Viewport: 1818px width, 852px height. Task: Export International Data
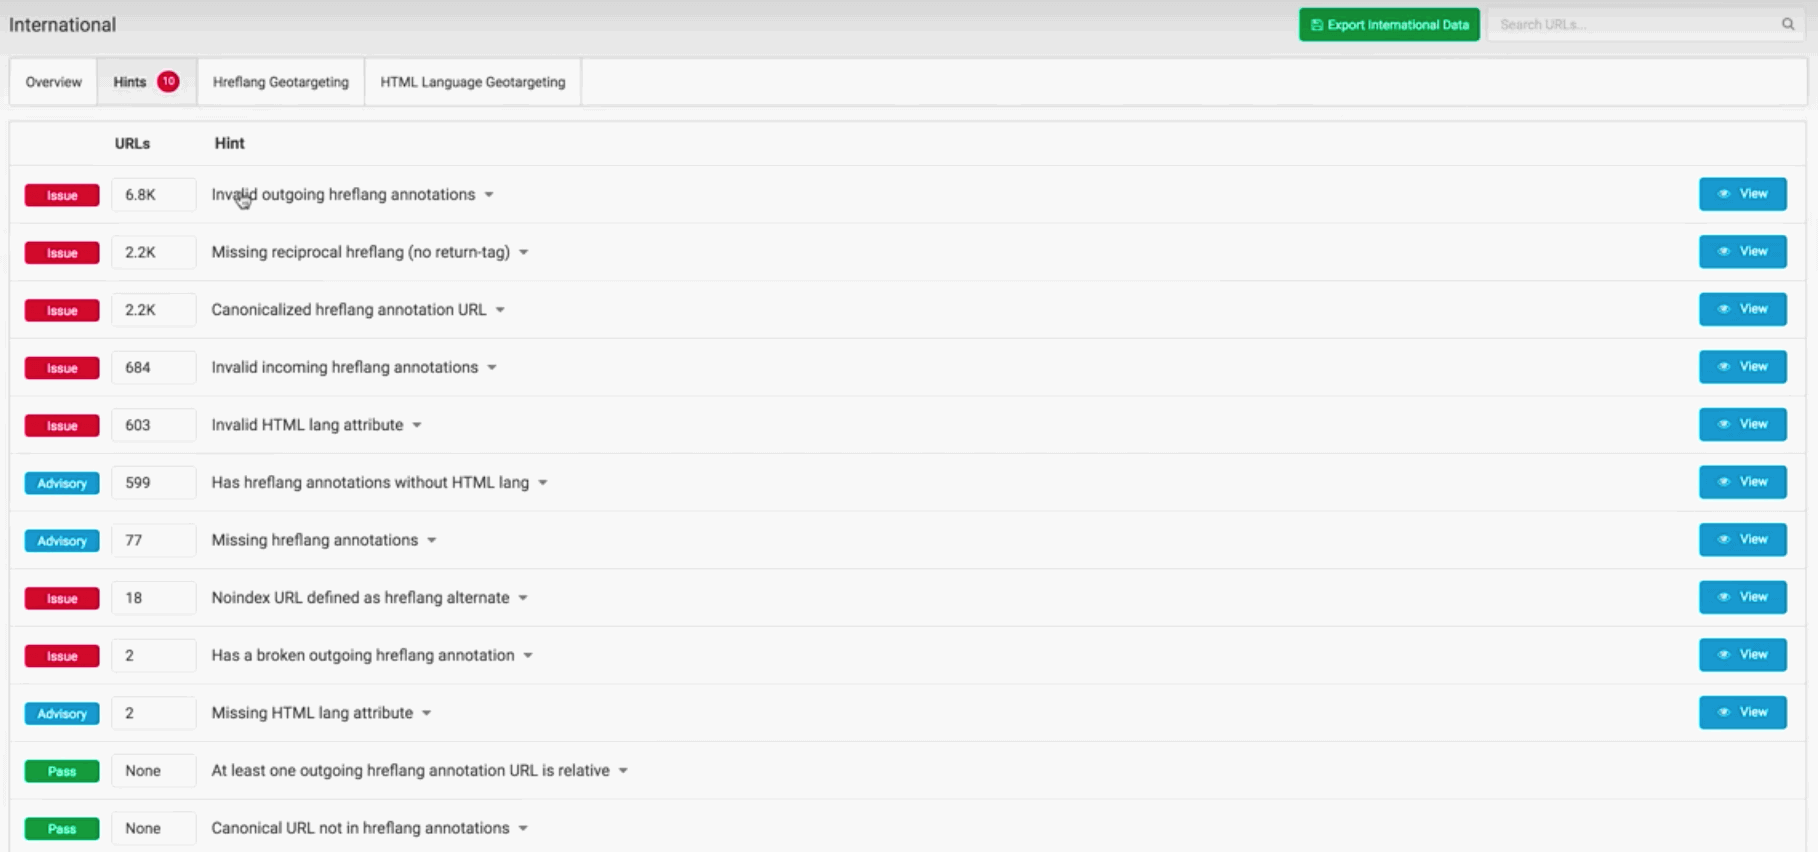(x=1389, y=25)
